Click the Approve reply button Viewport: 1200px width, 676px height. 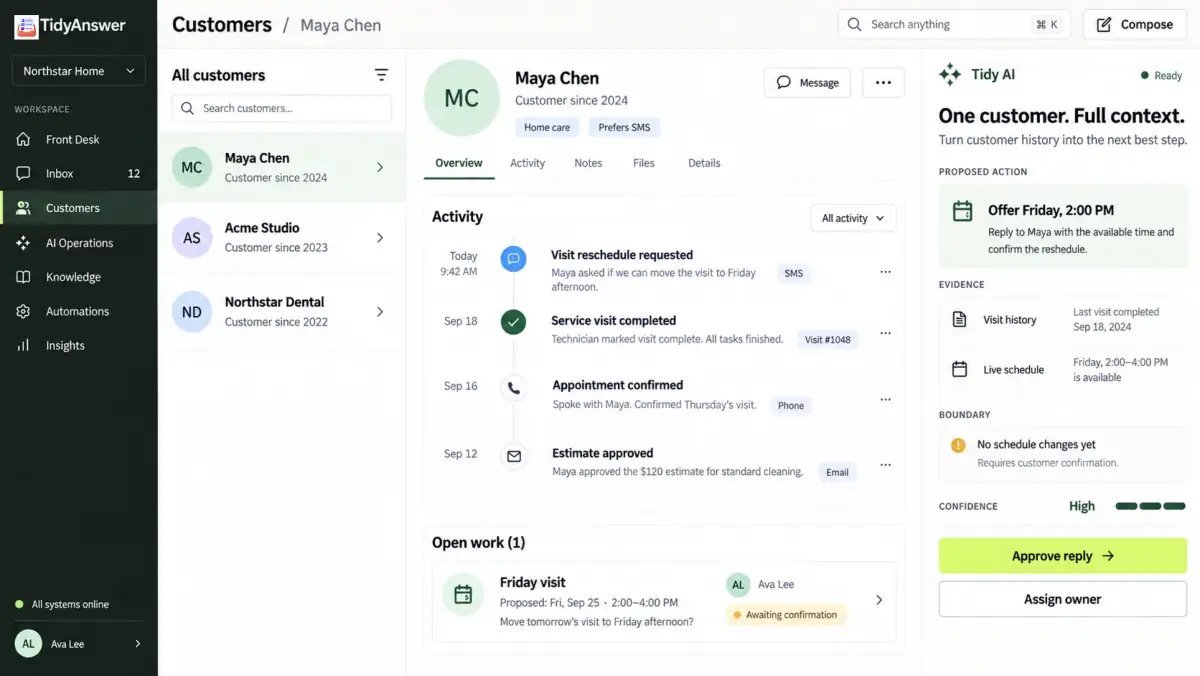point(1063,556)
